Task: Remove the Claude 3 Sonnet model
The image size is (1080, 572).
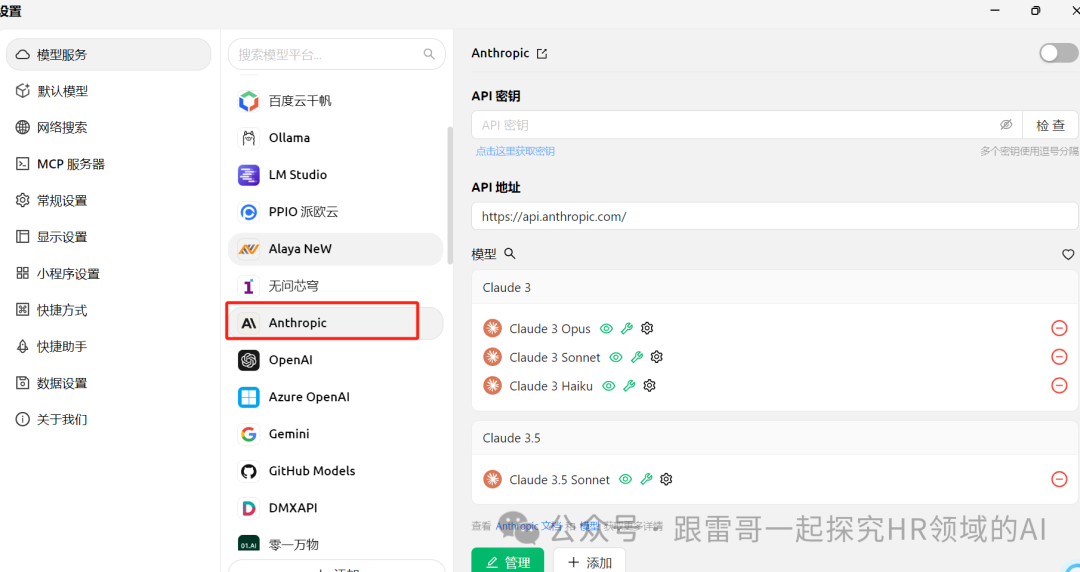Action: point(1059,356)
